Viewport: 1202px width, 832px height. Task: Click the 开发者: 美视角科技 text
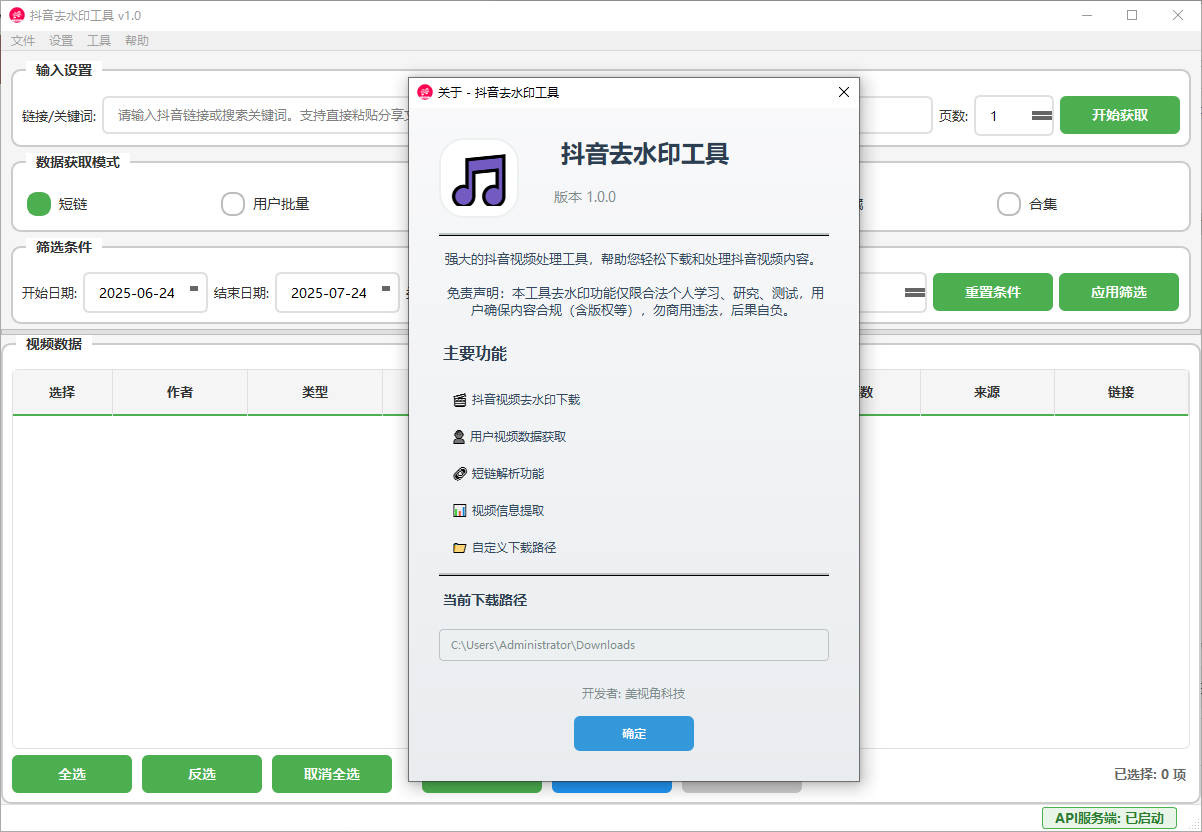tap(634, 694)
